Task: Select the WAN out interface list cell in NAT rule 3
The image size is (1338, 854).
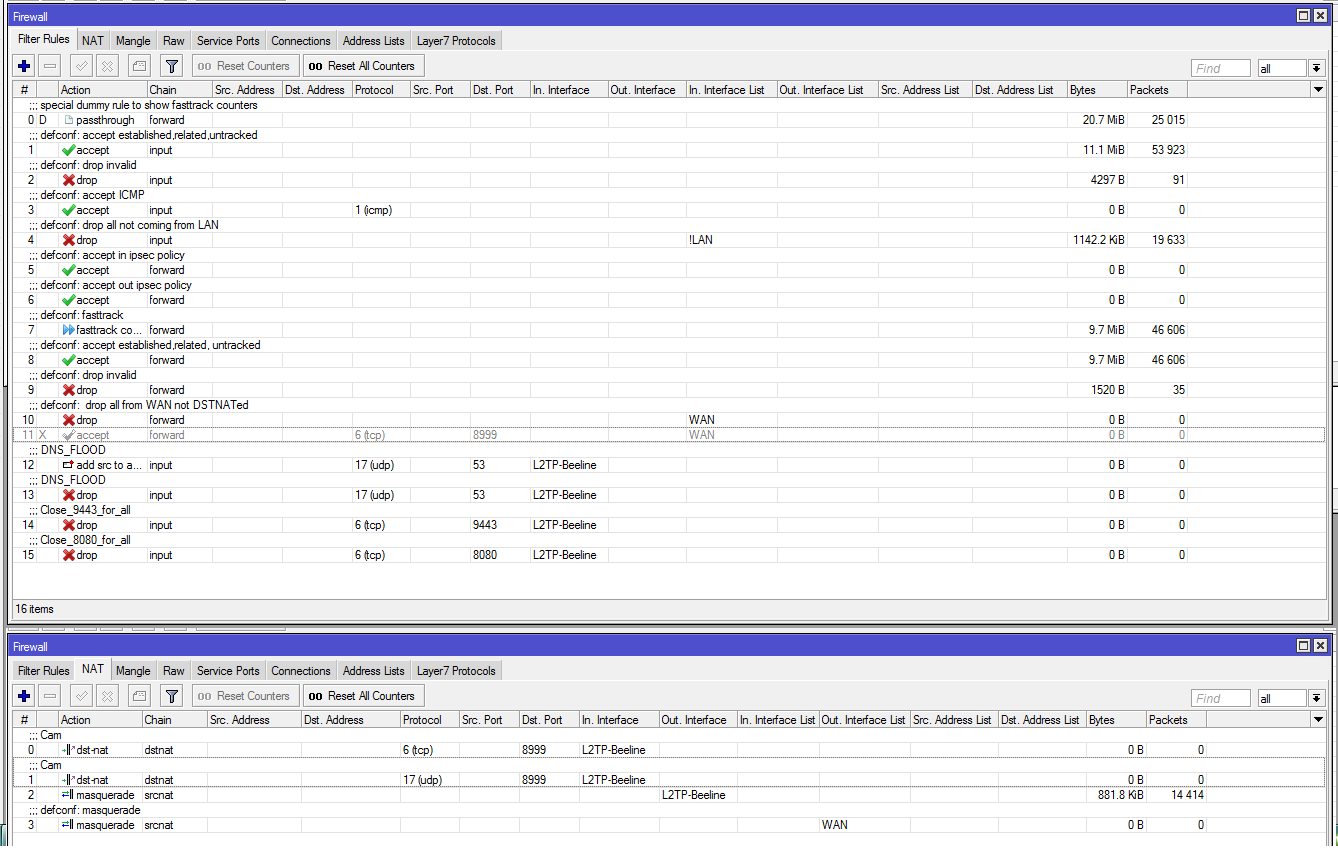Action: [x=865, y=825]
